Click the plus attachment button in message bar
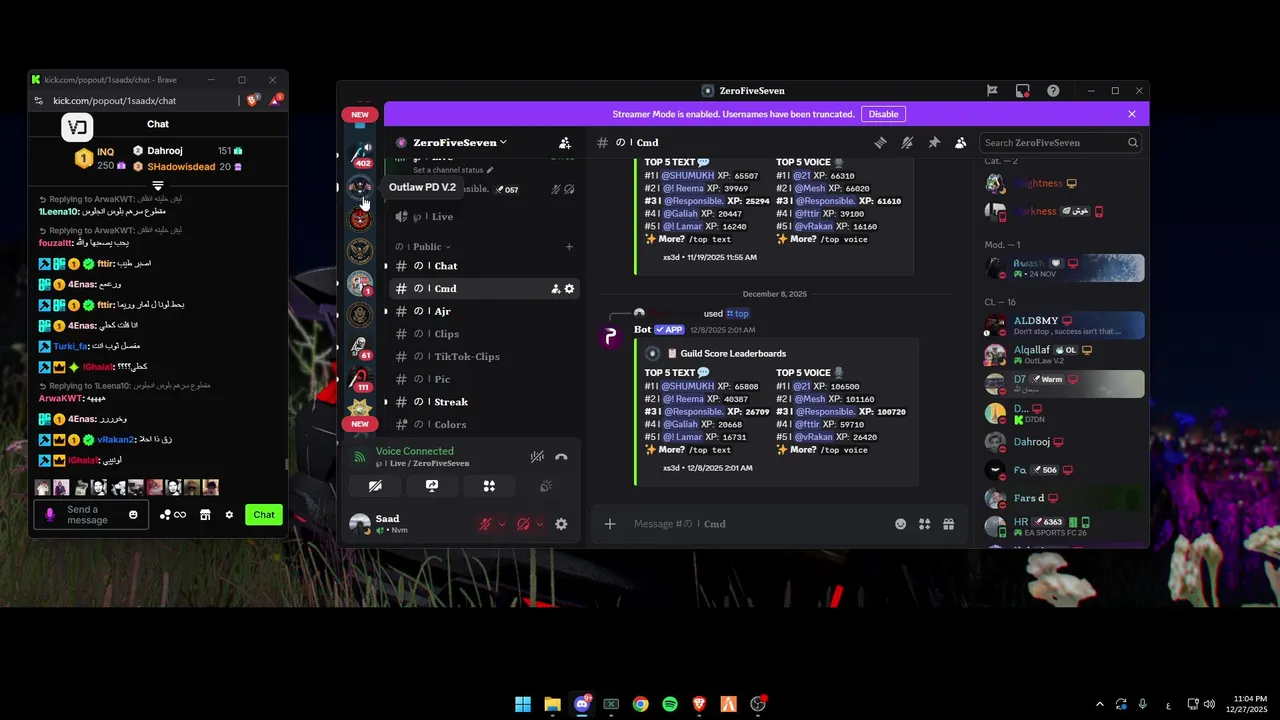1280x720 pixels. click(610, 524)
